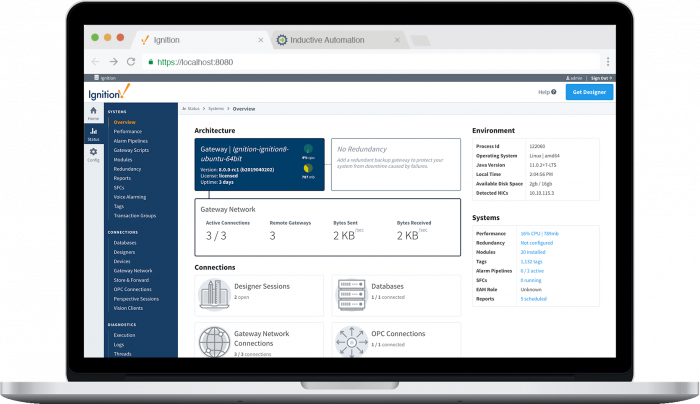This screenshot has width=700, height=404.
Task: Click the address bar URL field
Action: coord(371,62)
